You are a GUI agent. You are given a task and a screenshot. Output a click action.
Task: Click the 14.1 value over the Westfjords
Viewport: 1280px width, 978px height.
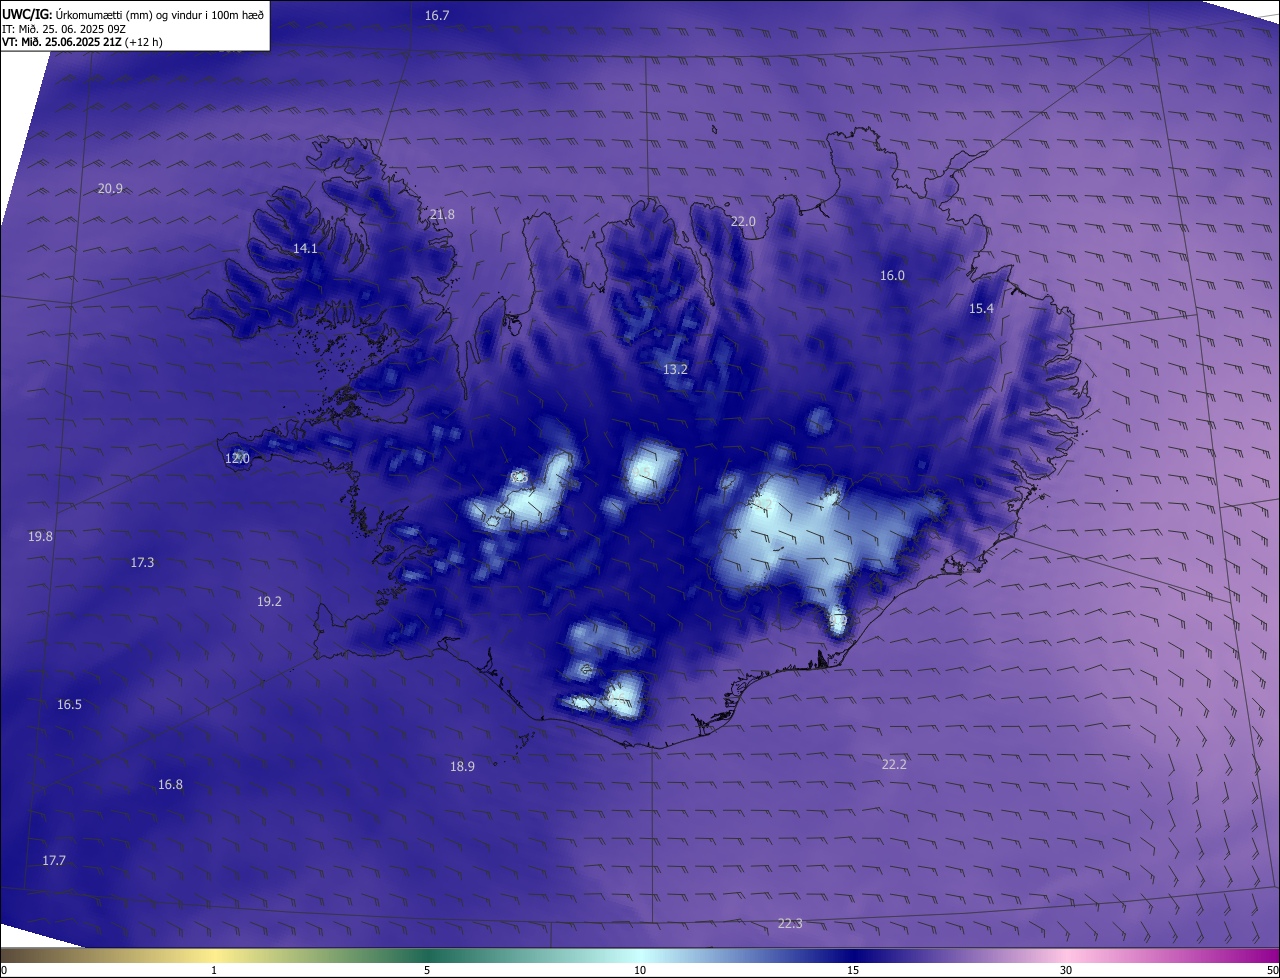(305, 248)
